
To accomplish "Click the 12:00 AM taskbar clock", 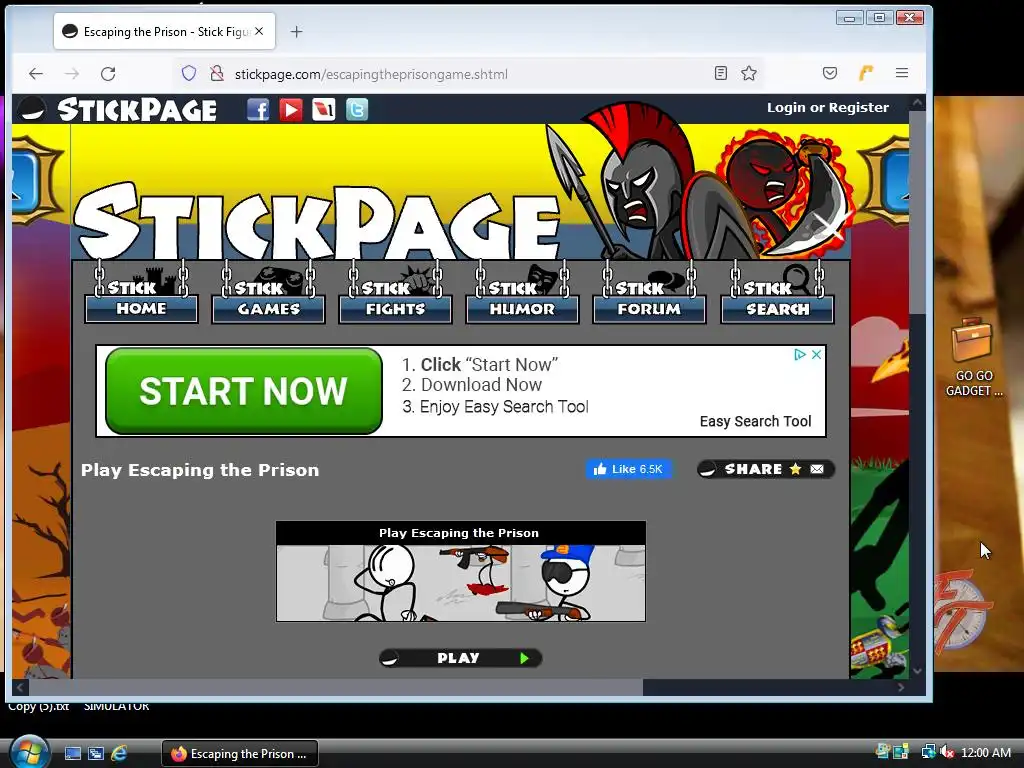I will coord(985,752).
